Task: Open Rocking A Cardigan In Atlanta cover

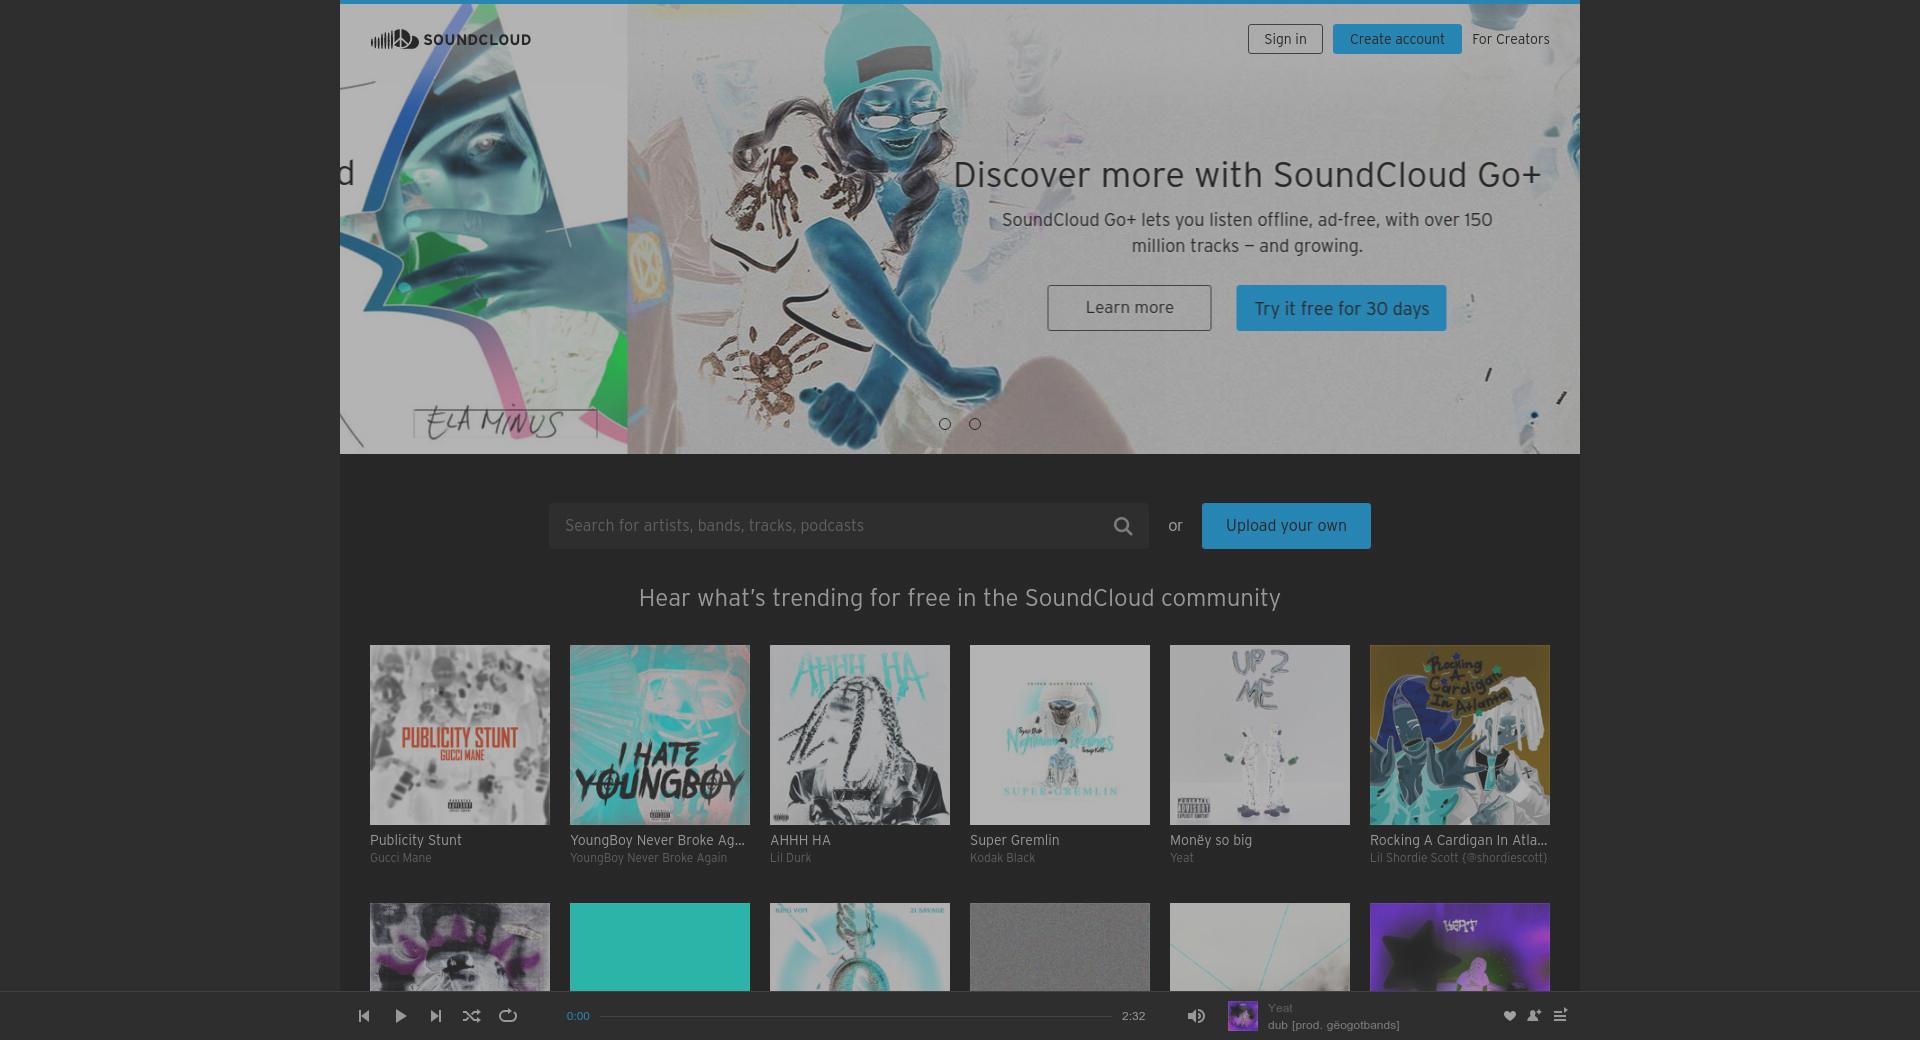Action: [x=1460, y=735]
